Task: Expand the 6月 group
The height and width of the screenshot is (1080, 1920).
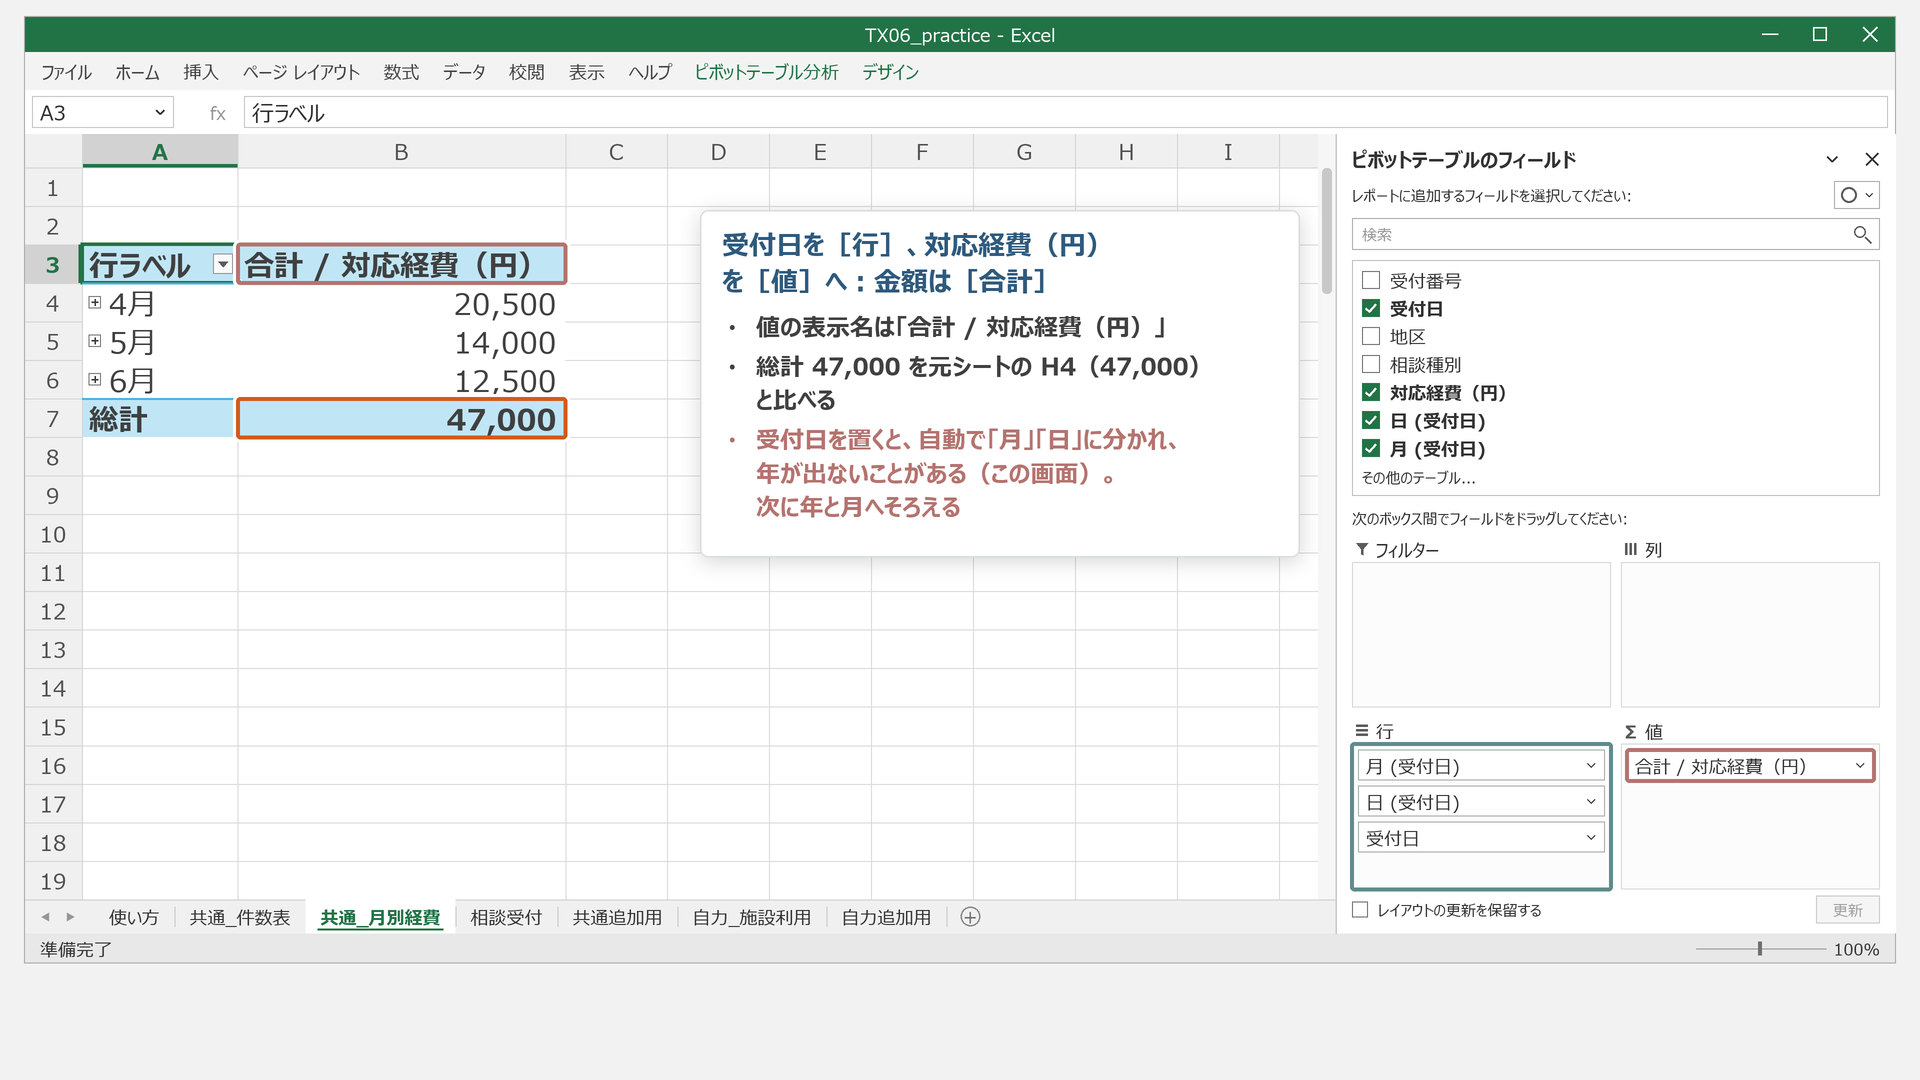Action: point(95,379)
